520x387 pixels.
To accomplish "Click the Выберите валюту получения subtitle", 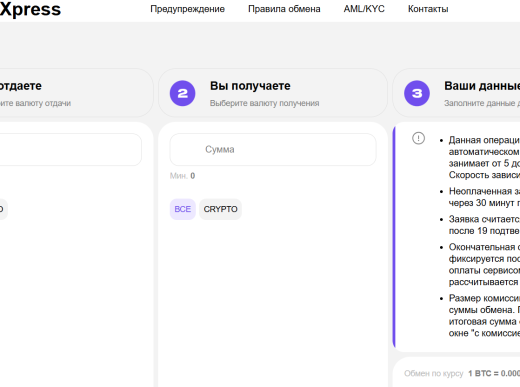I will (264, 103).
